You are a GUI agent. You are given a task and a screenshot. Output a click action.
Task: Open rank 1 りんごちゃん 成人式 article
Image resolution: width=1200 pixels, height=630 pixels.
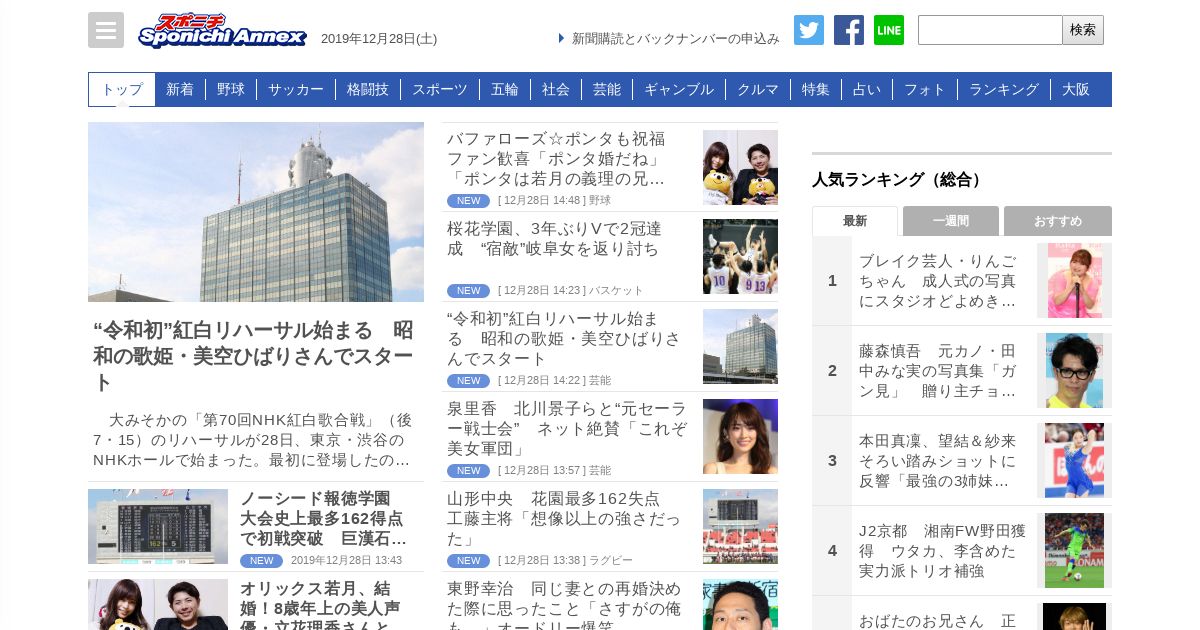938,281
